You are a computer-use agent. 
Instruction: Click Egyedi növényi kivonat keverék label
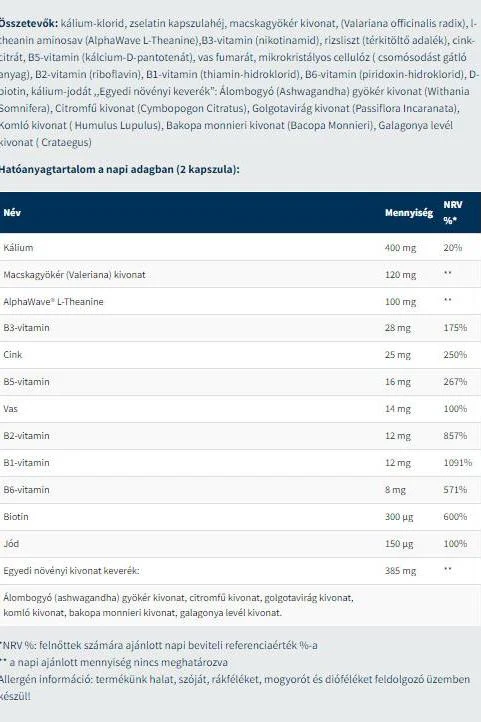coord(71,571)
